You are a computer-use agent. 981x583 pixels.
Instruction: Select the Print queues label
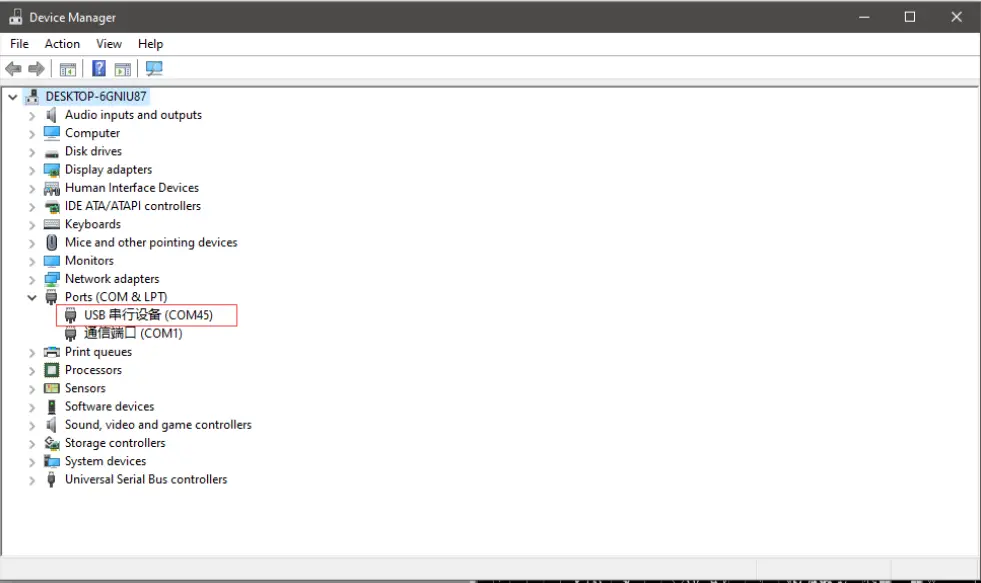(98, 352)
